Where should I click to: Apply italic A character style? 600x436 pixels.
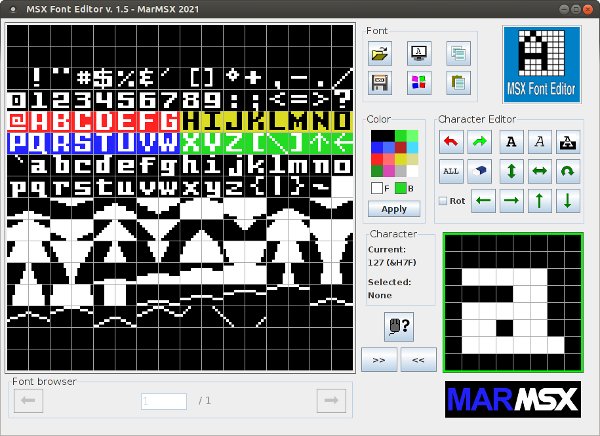click(540, 142)
